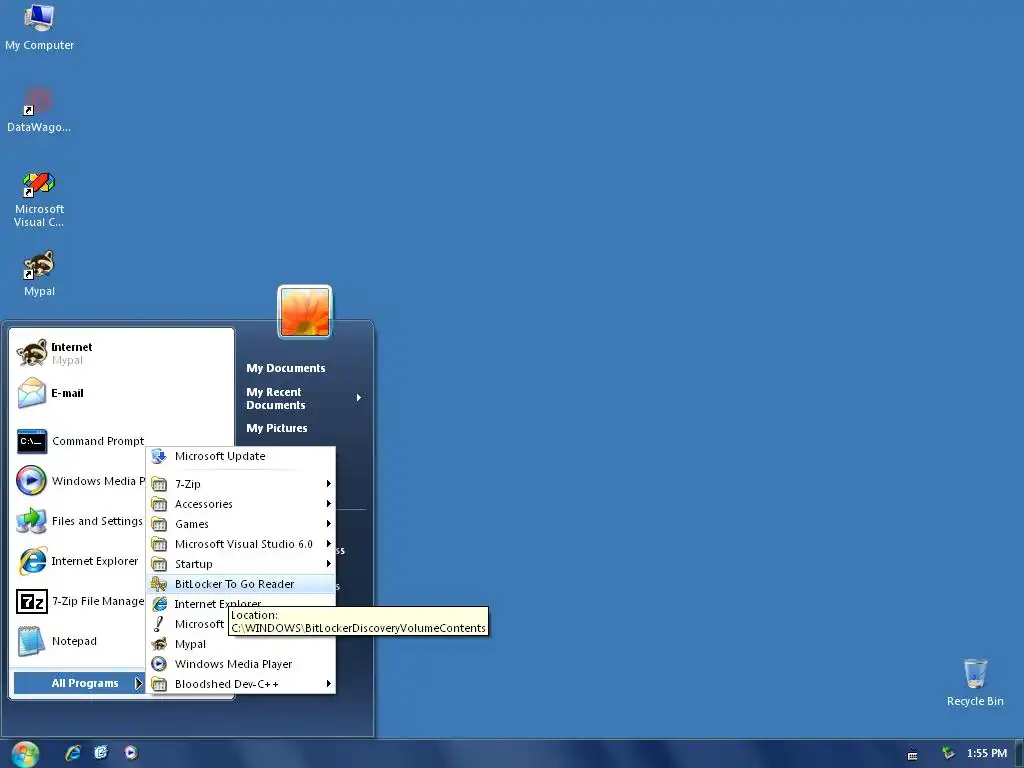Click the exclamation icon beside Microsoft entry
Screen dimensions: 1024x768
(x=159, y=624)
